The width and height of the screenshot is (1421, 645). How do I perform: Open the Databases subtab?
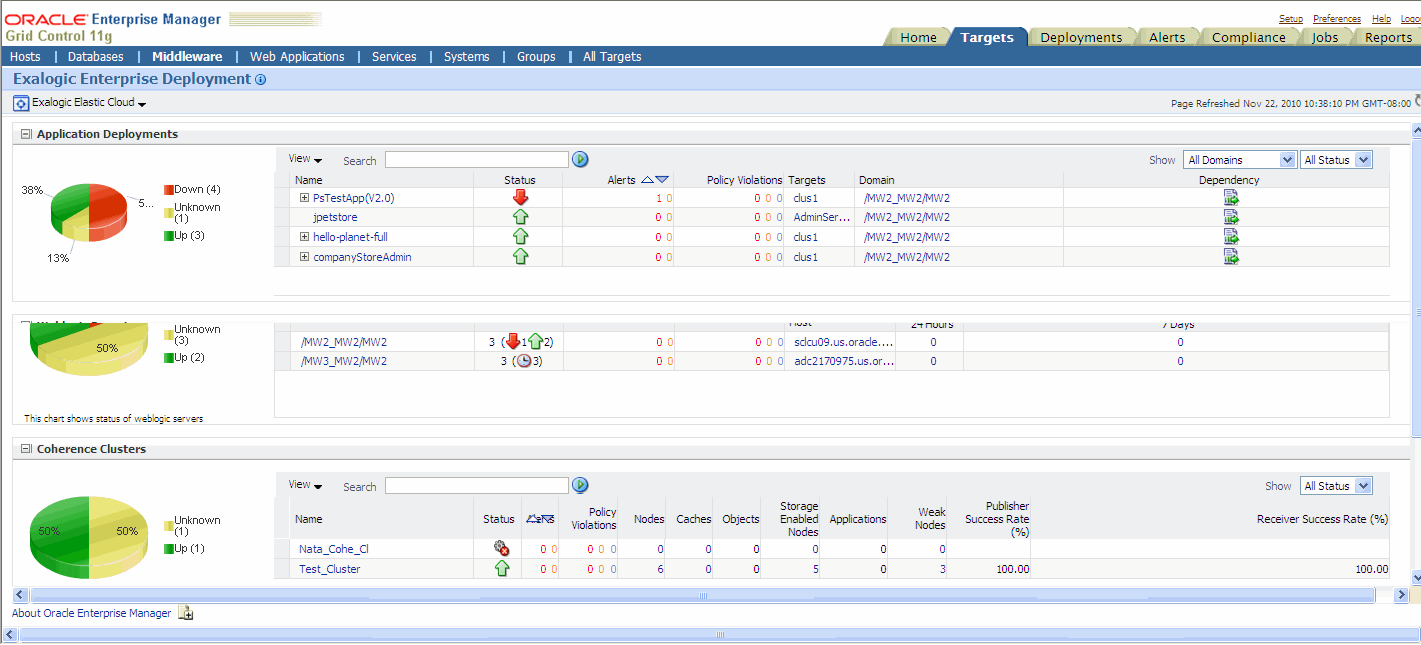click(x=96, y=57)
